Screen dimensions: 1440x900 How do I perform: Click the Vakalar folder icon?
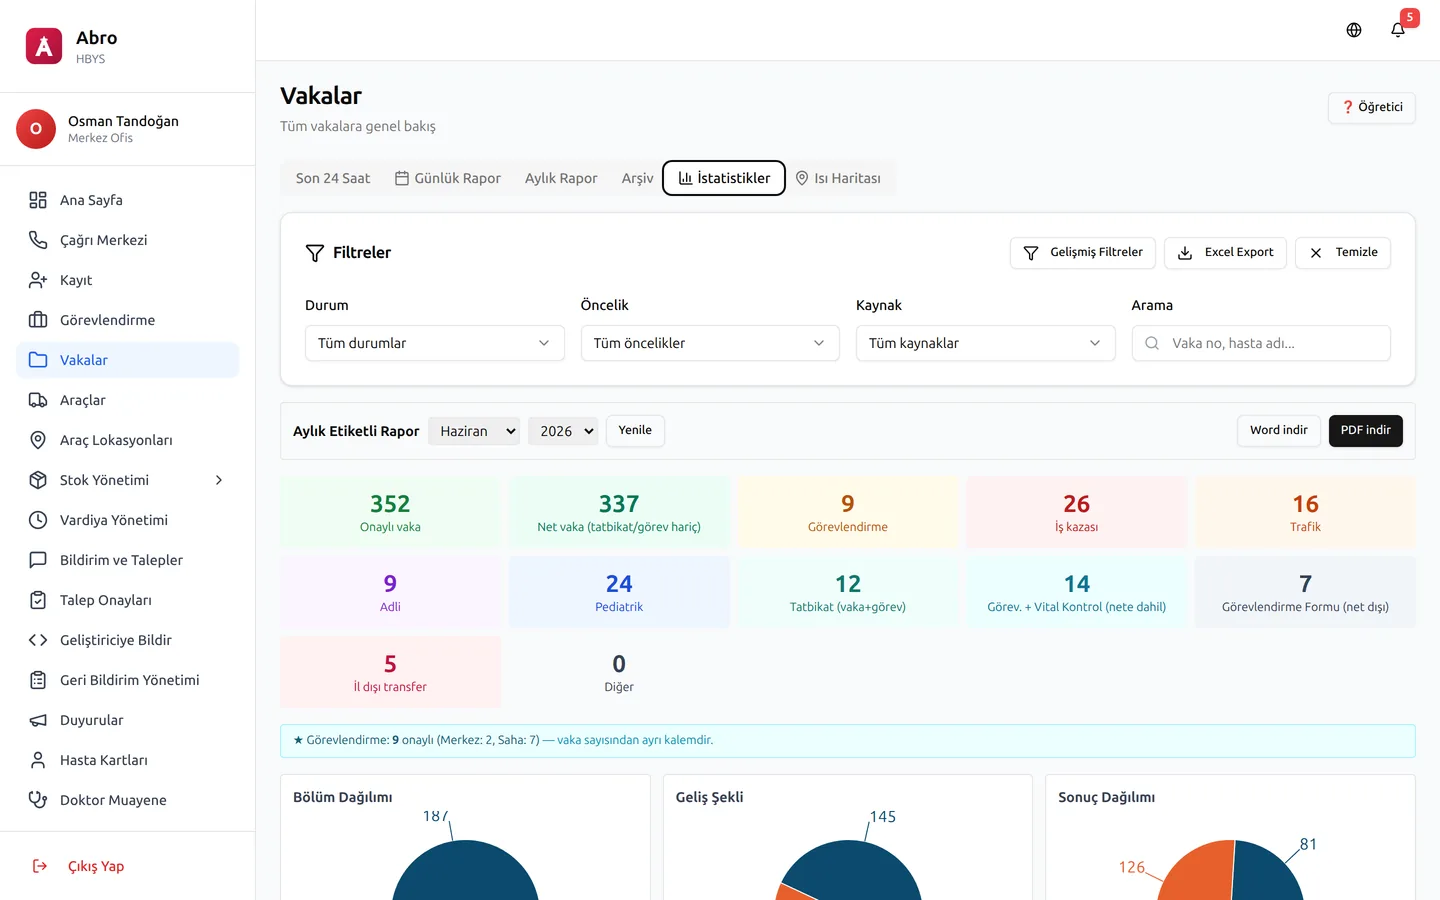coord(38,360)
